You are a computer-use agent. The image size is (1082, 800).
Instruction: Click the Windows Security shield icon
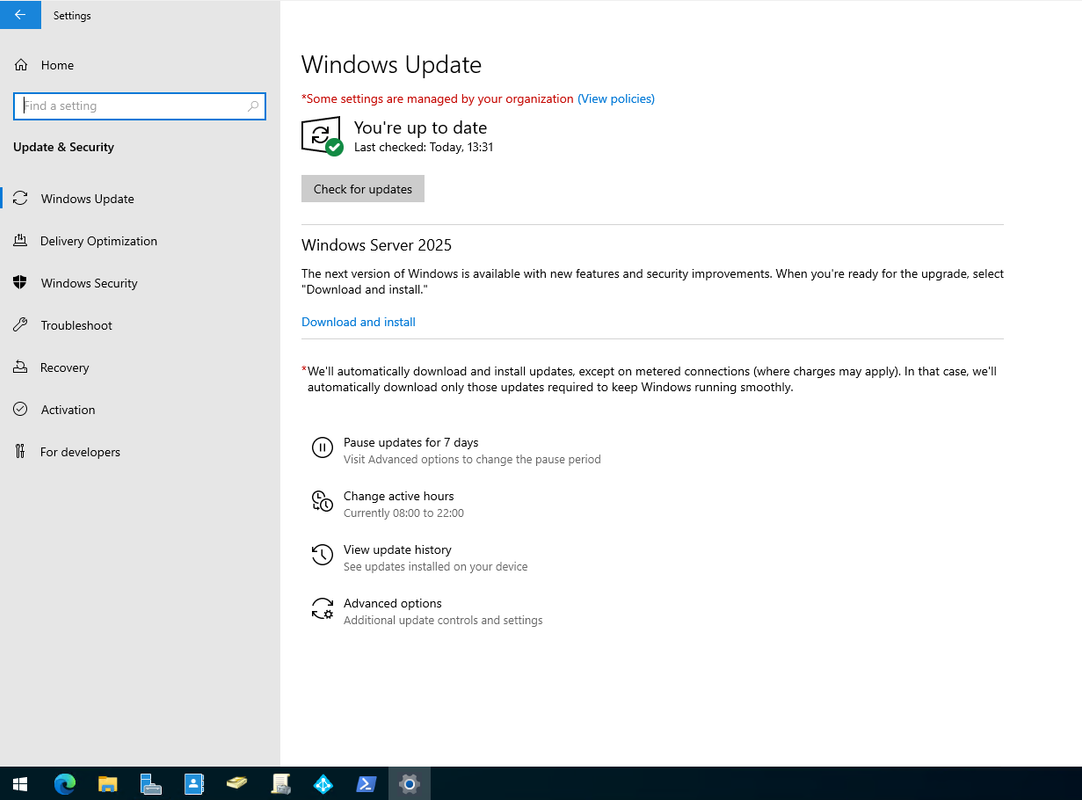(21, 283)
